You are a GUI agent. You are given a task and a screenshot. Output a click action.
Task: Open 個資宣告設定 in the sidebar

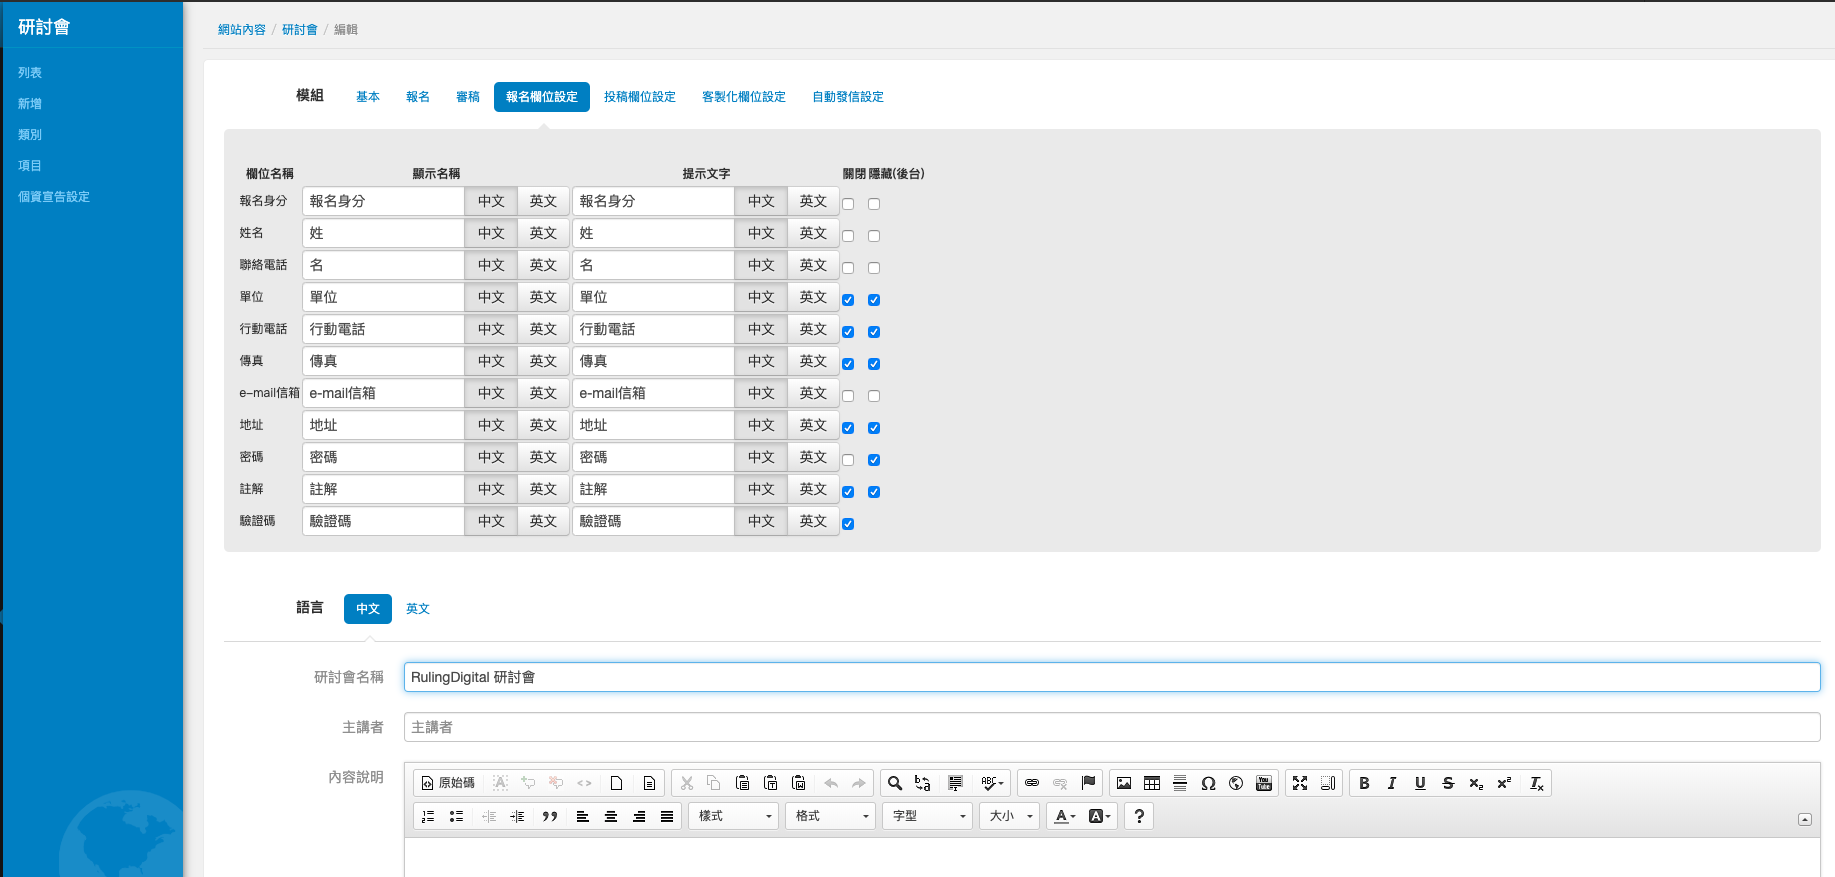(54, 197)
